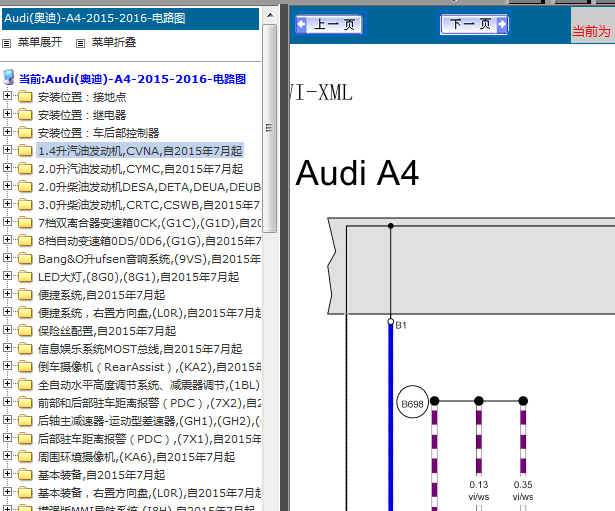Click the computer icon next to 当前:Audi
Viewport: 615px width, 511px height.
[9, 78]
